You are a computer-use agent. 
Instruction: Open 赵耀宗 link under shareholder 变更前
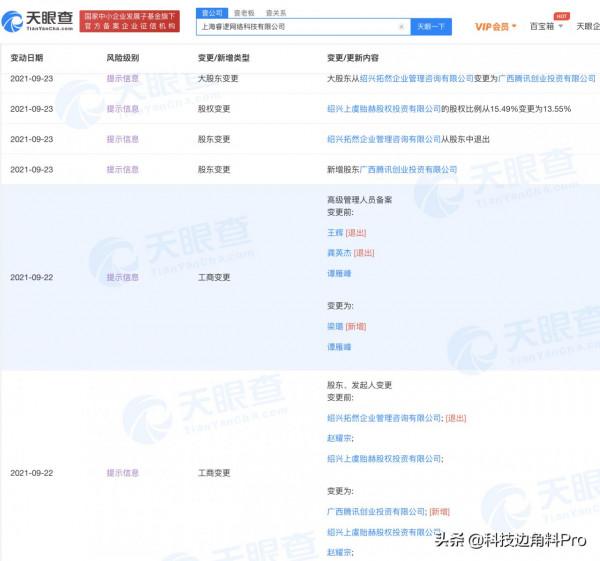click(340, 438)
